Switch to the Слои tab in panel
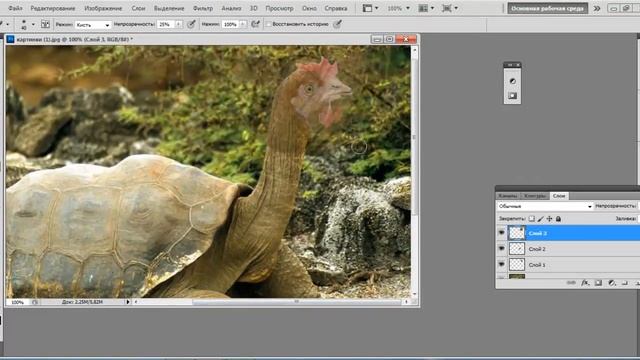This screenshot has width=640, height=360. [x=559, y=196]
